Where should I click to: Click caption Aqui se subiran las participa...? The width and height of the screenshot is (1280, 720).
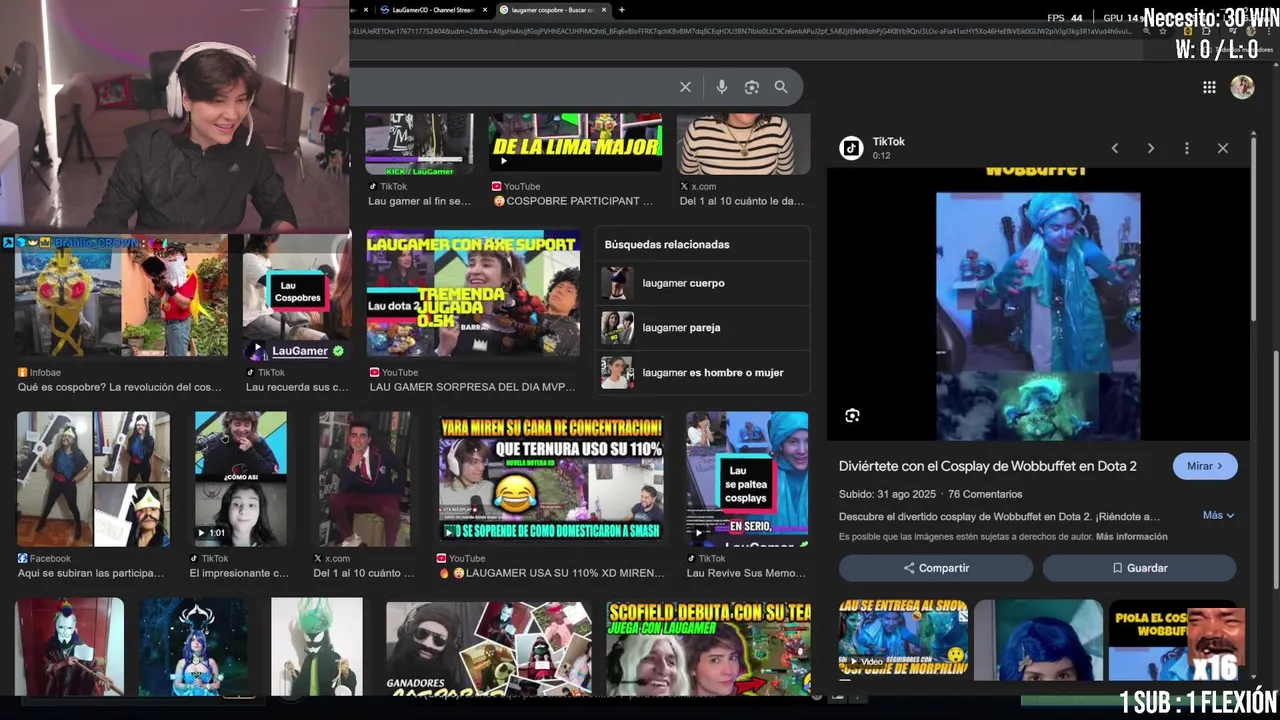click(91, 573)
